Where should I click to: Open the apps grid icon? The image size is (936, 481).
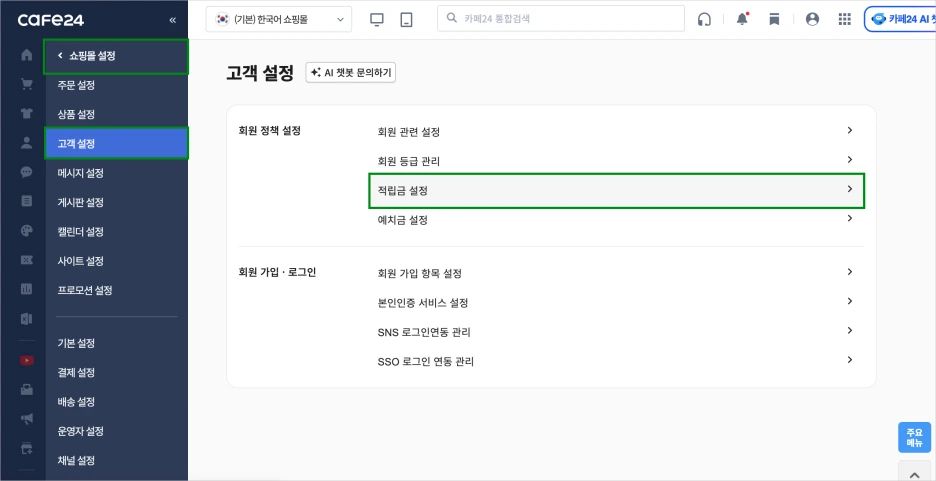(x=844, y=19)
